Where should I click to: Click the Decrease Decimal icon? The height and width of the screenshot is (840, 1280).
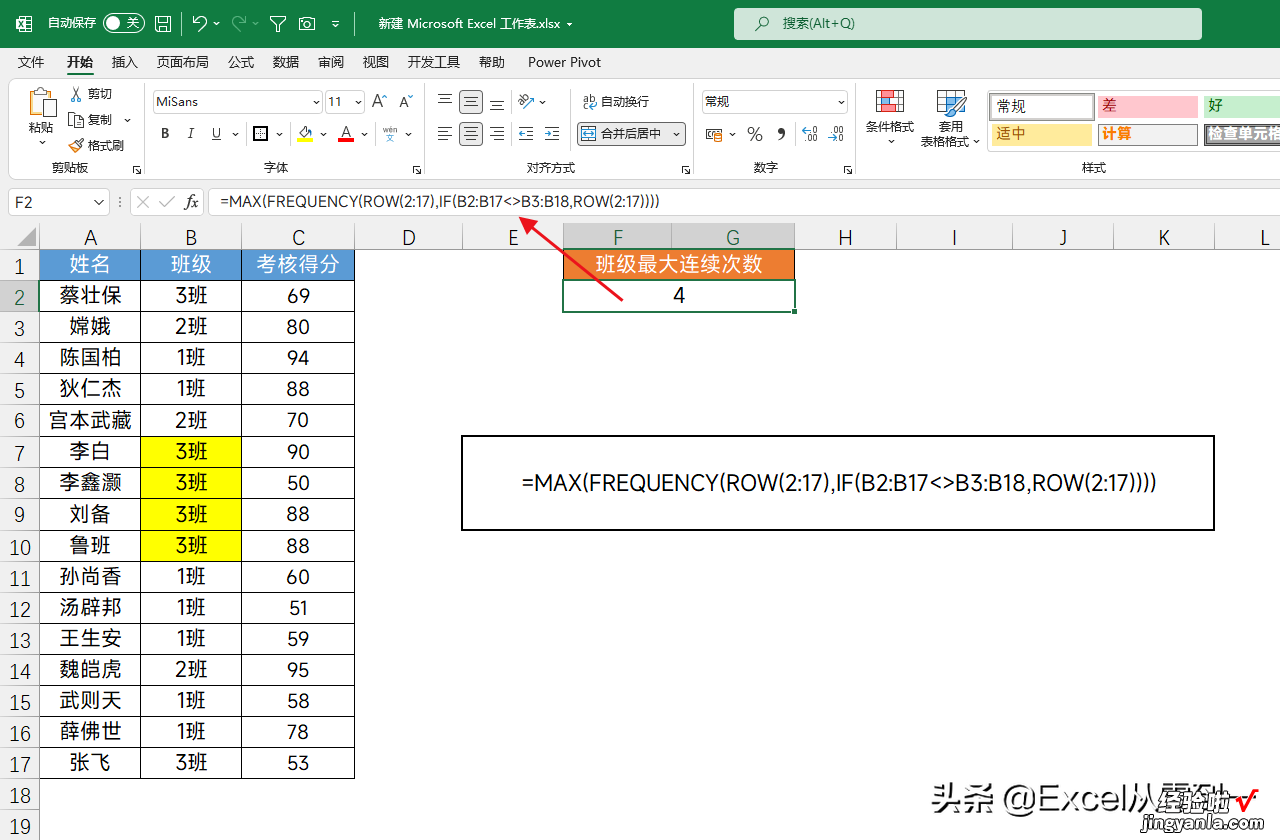836,134
